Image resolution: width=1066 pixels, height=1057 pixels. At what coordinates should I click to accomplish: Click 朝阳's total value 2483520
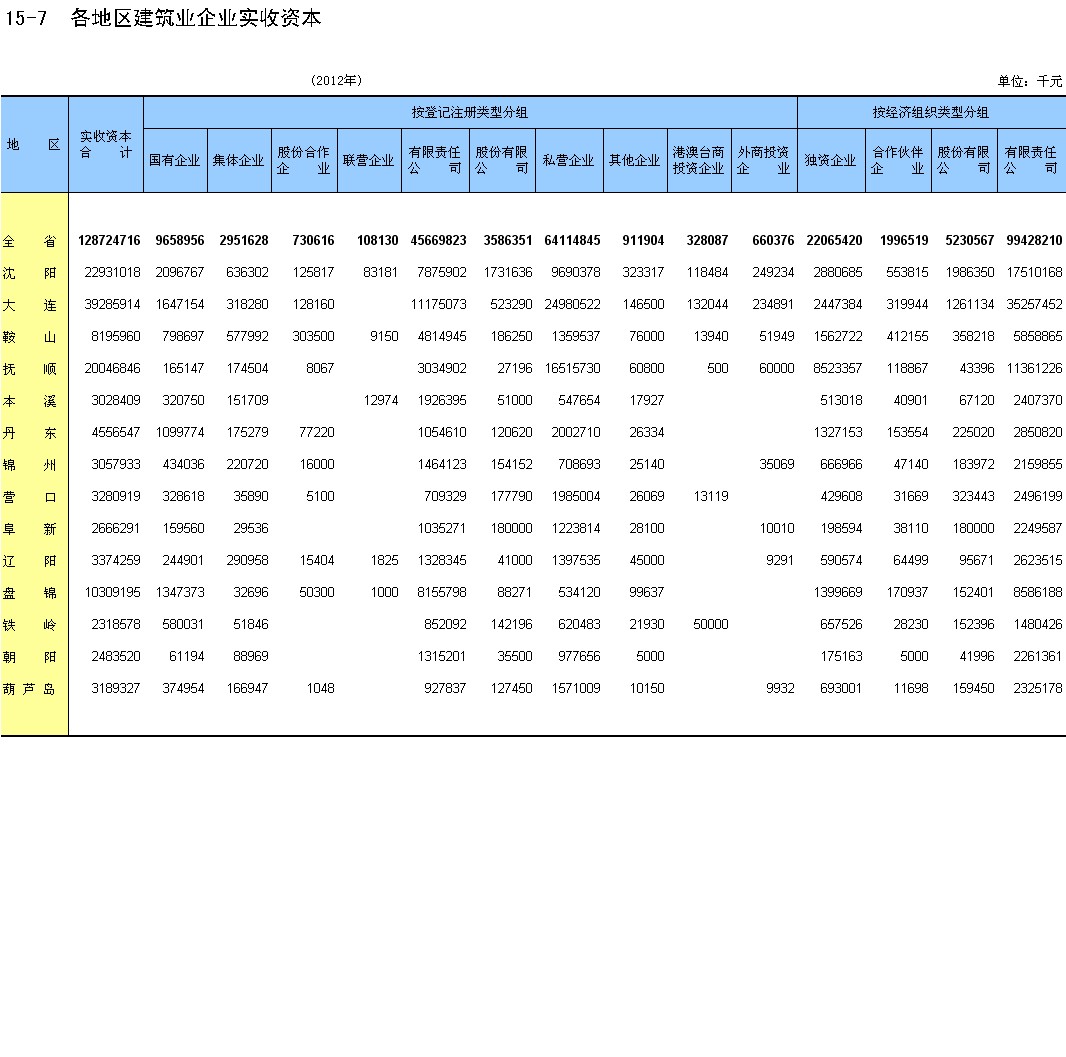[x=116, y=656]
